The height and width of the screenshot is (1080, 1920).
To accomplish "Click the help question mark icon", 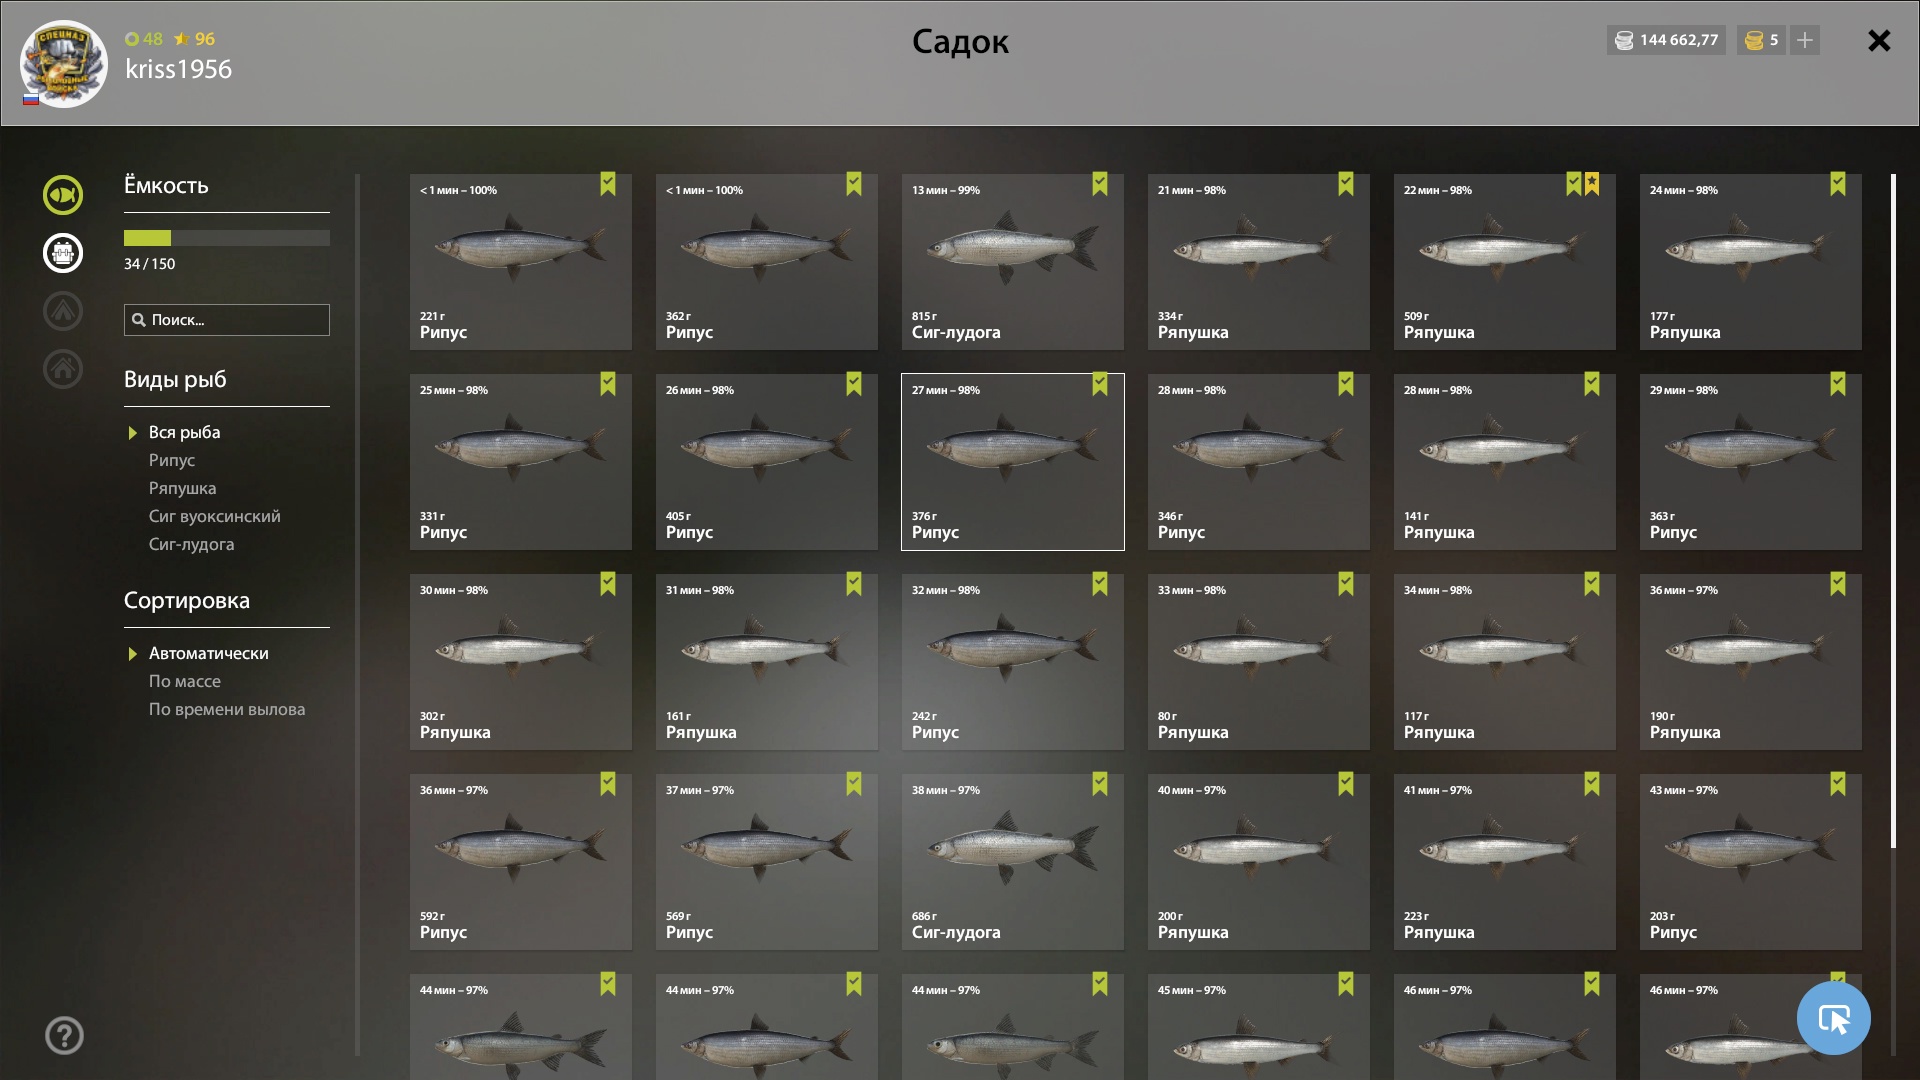I will (x=64, y=1036).
